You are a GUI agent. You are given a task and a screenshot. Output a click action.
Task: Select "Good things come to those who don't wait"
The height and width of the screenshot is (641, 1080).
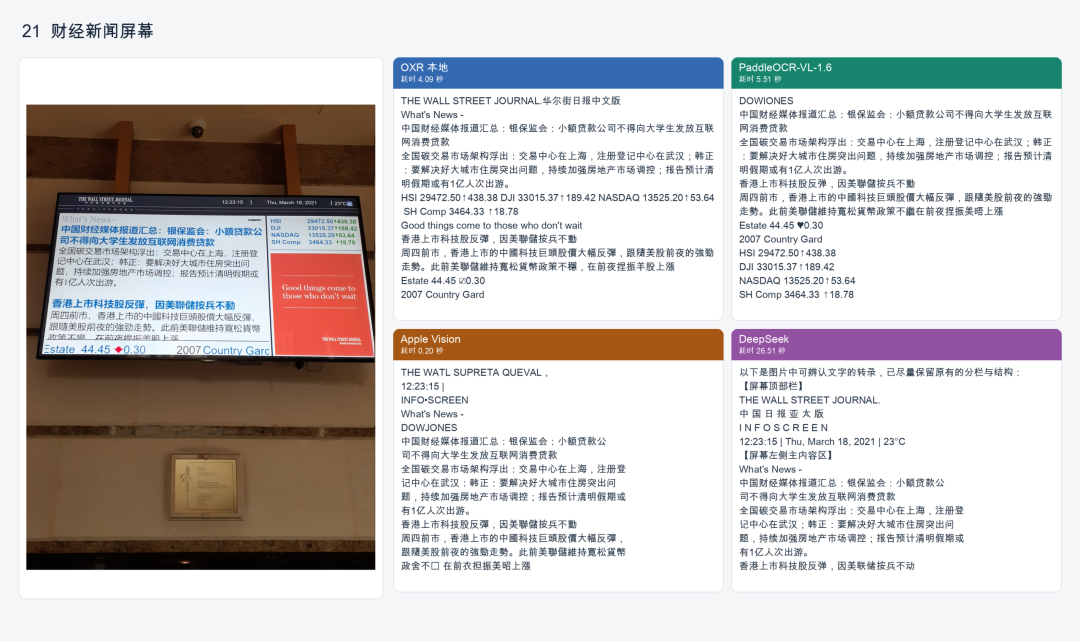(x=491, y=225)
